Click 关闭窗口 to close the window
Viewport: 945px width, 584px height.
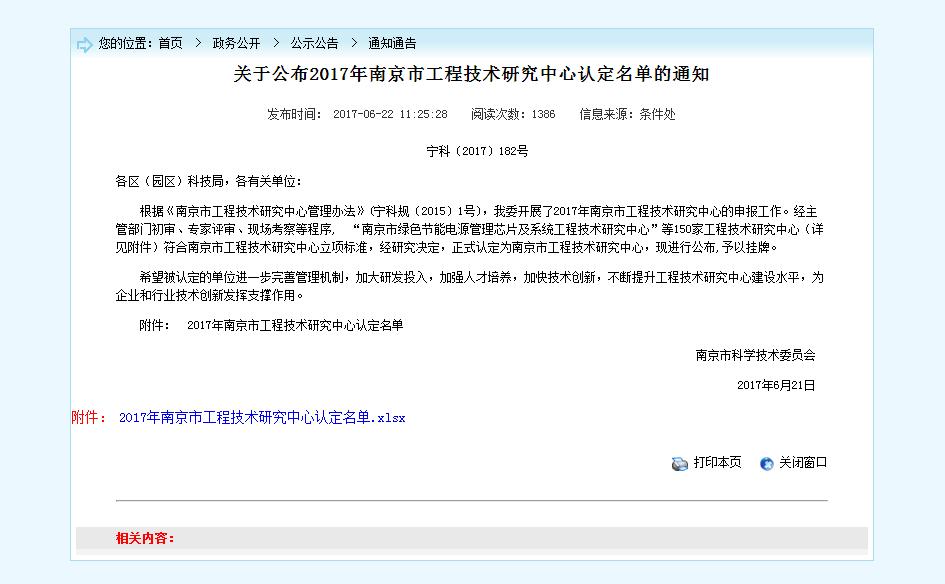coord(803,462)
